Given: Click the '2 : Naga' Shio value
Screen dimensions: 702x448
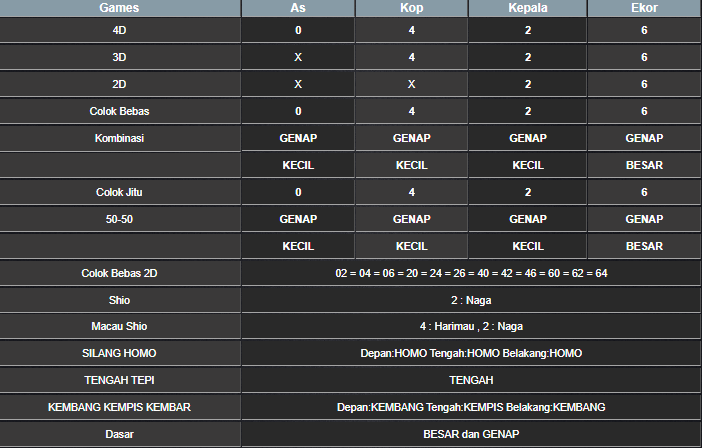Looking at the screenshot, I should tap(471, 300).
